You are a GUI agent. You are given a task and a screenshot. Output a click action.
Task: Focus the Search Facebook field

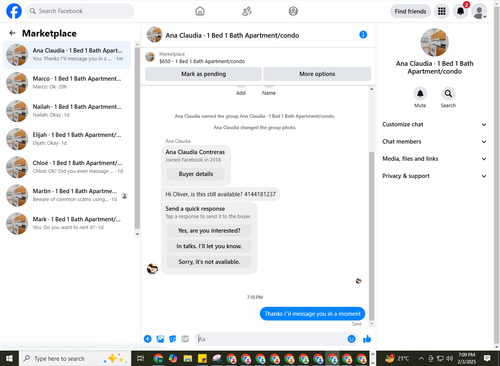click(80, 11)
